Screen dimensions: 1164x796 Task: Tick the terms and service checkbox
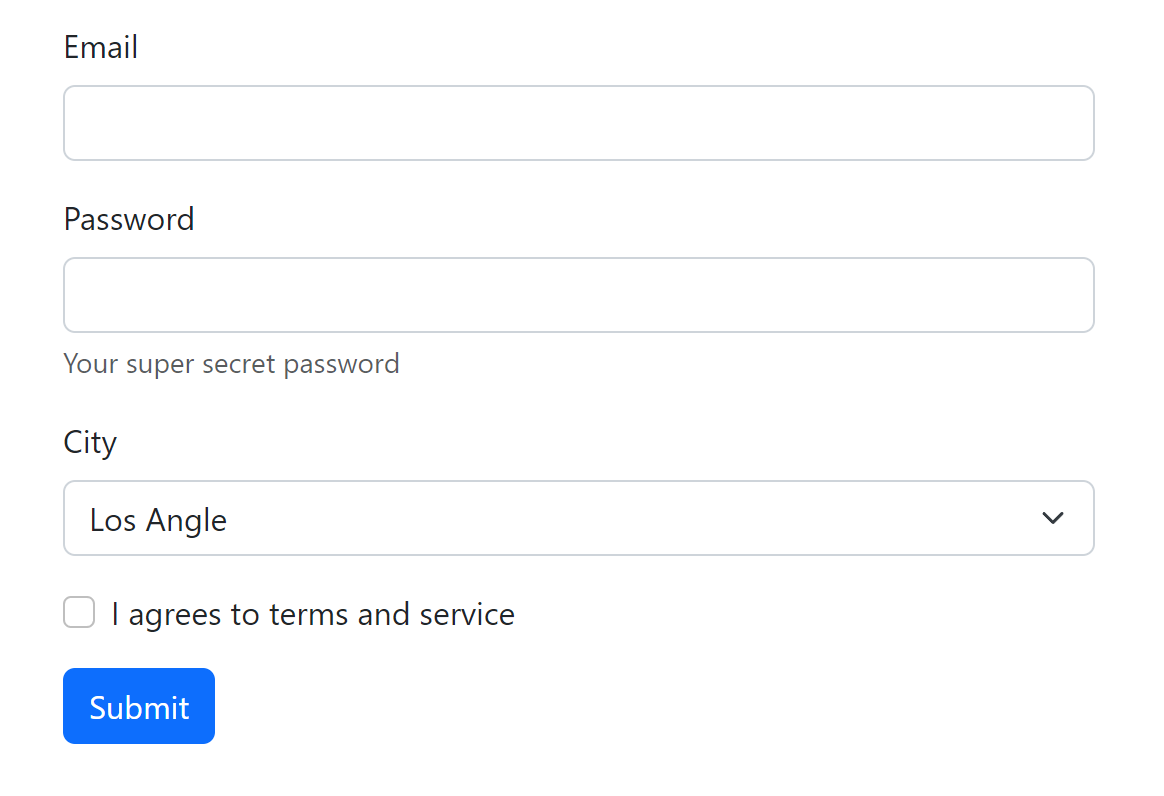[79, 613]
